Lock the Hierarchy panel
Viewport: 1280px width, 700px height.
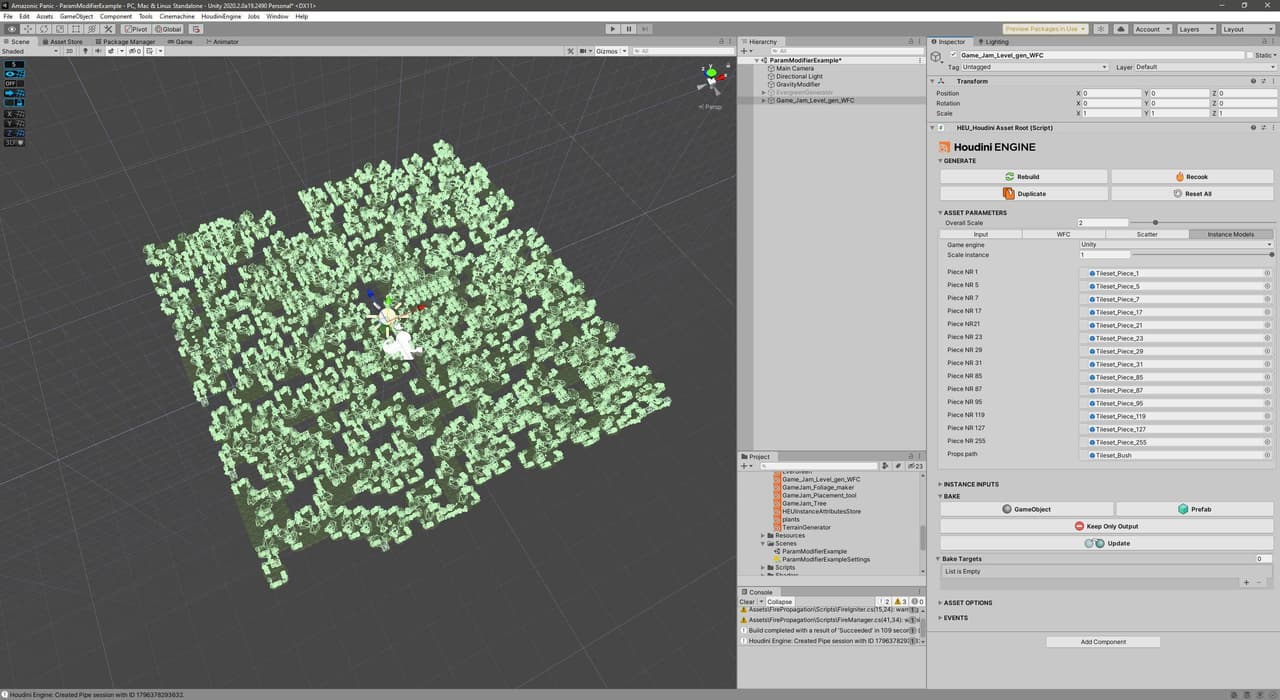[x=911, y=42]
